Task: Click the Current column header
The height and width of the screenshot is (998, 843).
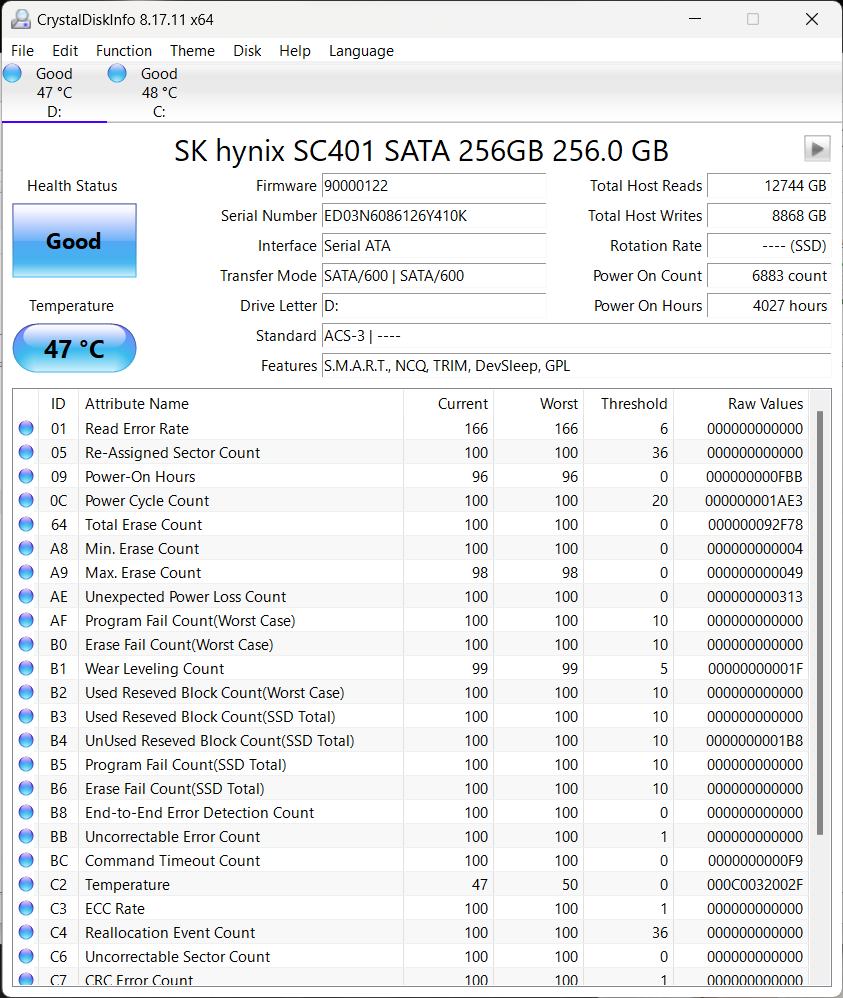Action: (448, 404)
